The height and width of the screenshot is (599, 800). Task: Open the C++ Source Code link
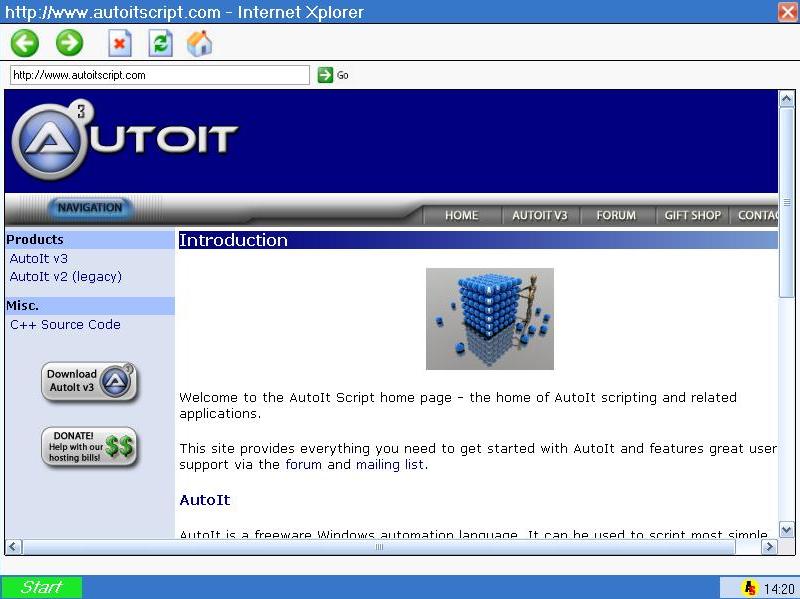point(65,325)
